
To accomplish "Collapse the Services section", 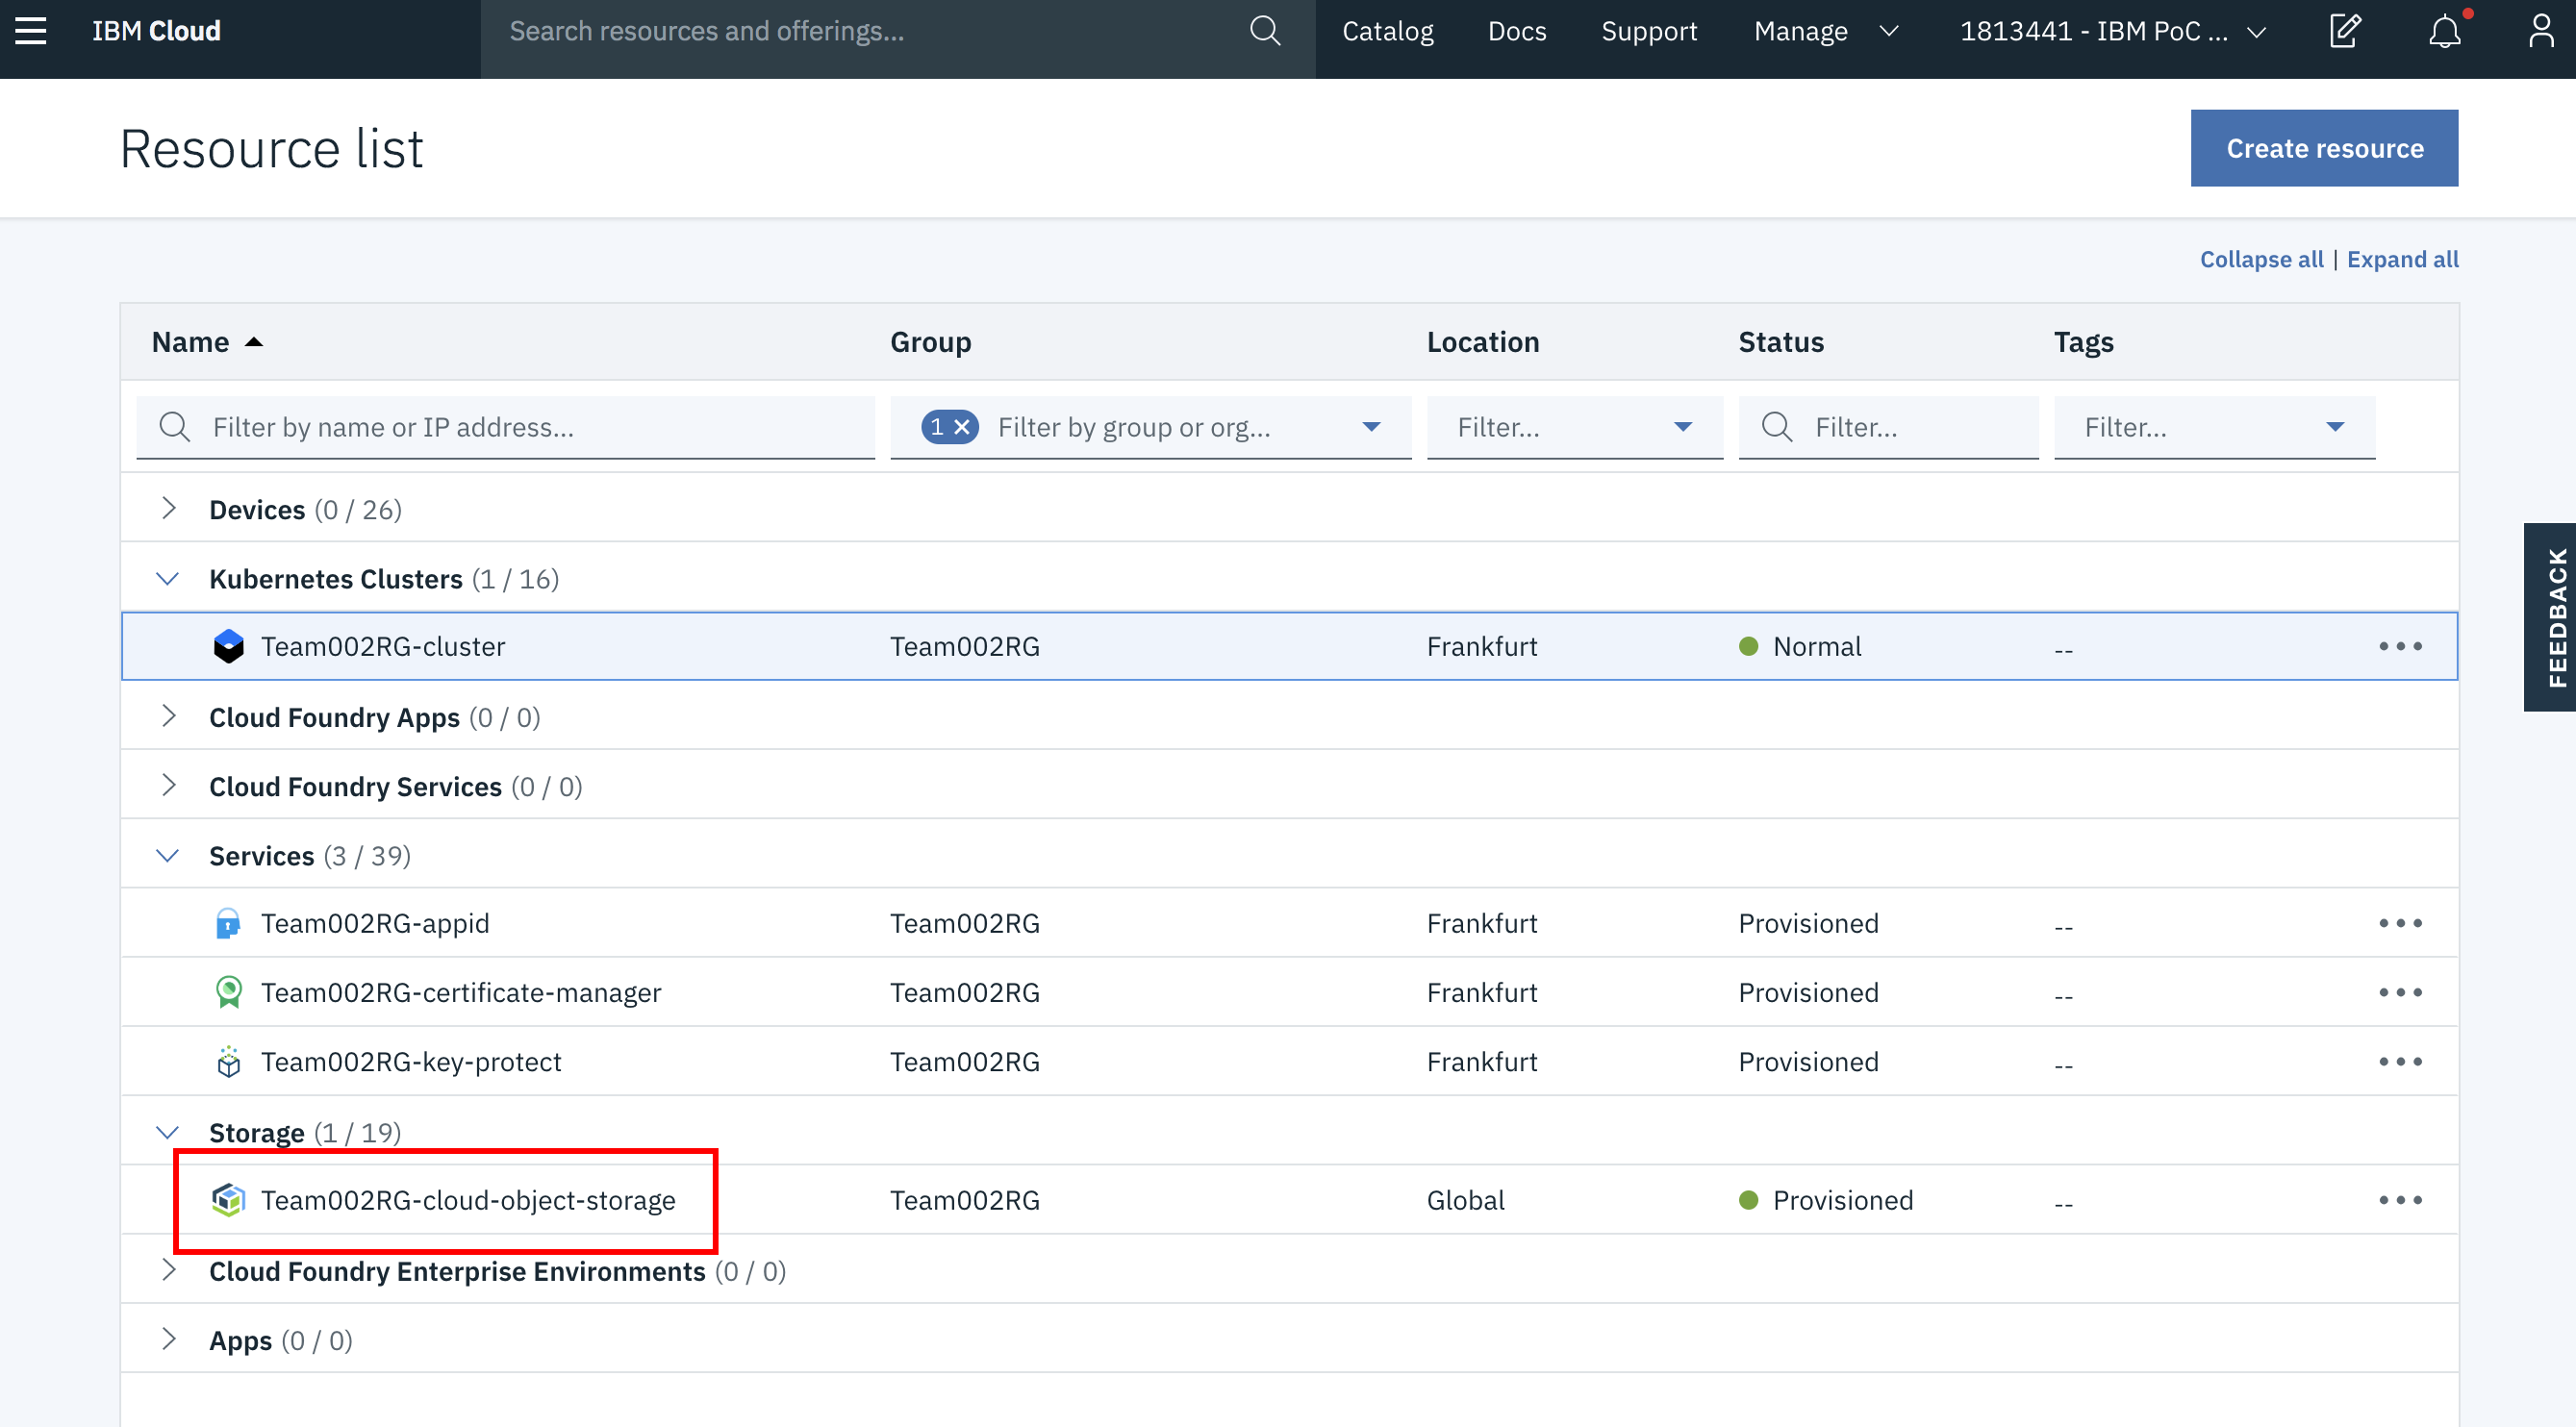I will (x=168, y=855).
